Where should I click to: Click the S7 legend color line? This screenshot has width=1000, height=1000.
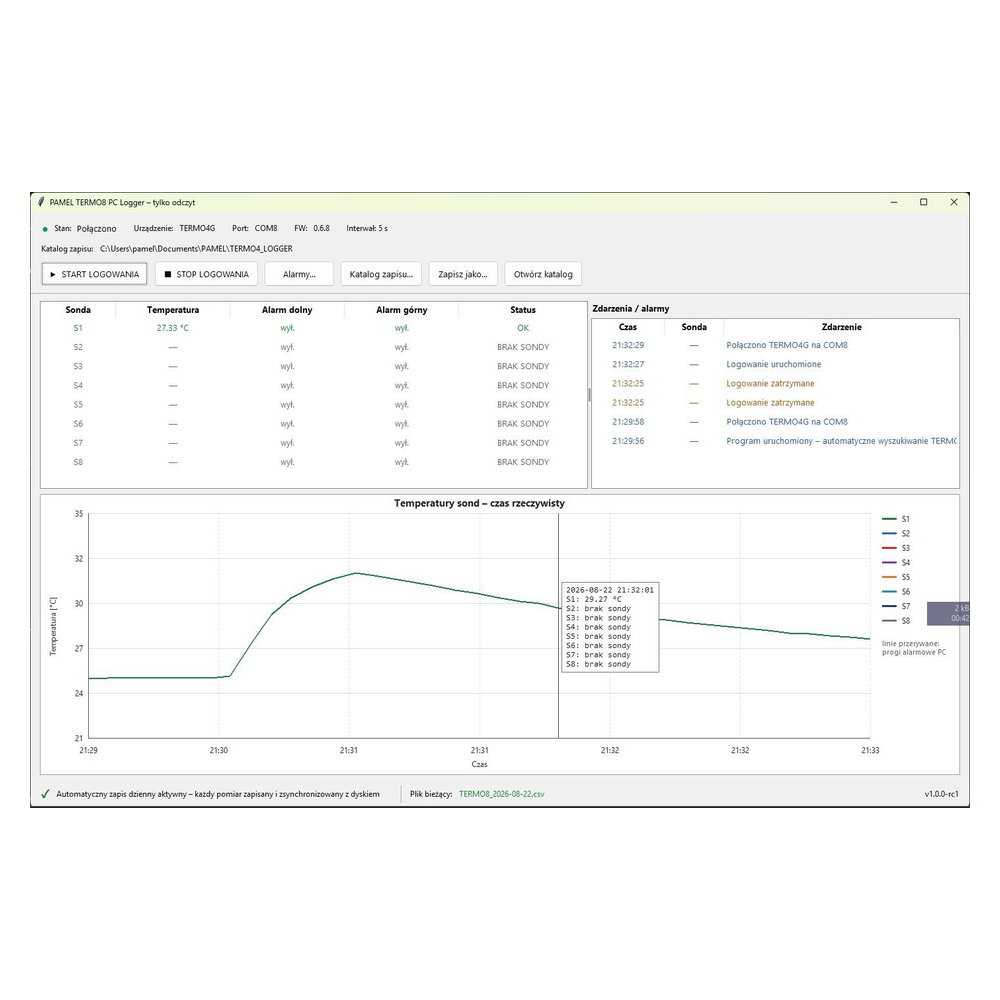(889, 607)
